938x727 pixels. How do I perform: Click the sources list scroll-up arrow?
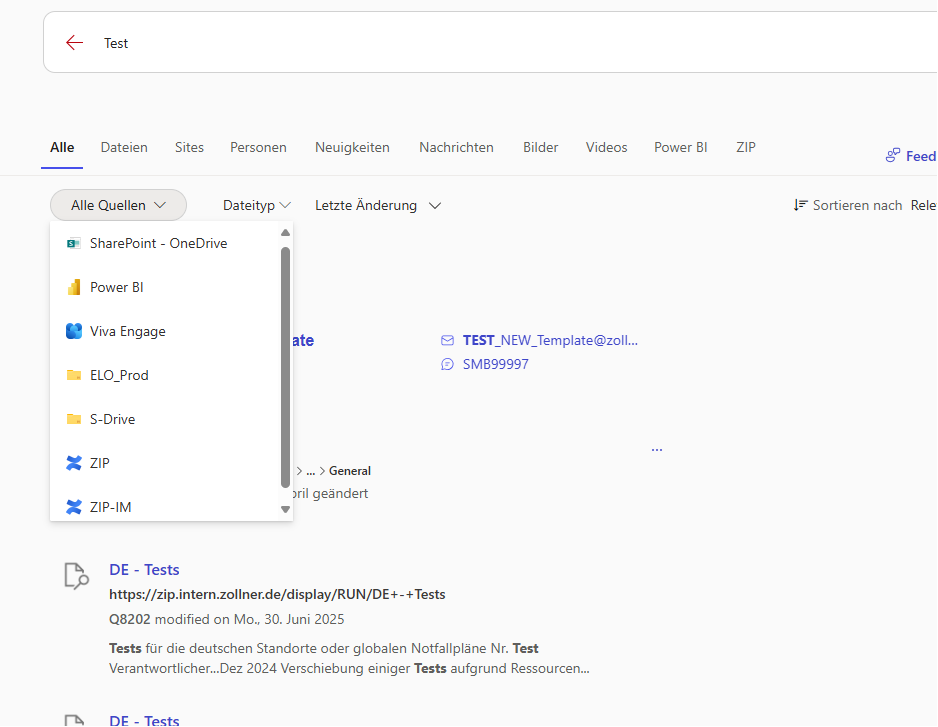pyautogui.click(x=285, y=233)
